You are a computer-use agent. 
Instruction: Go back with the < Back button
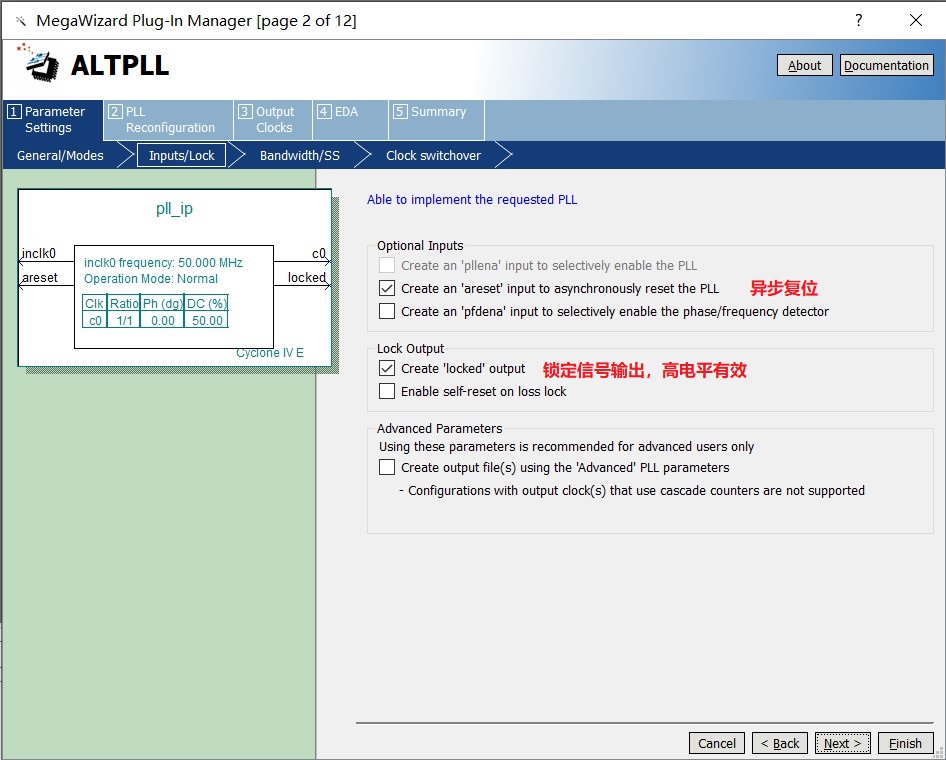pos(779,743)
